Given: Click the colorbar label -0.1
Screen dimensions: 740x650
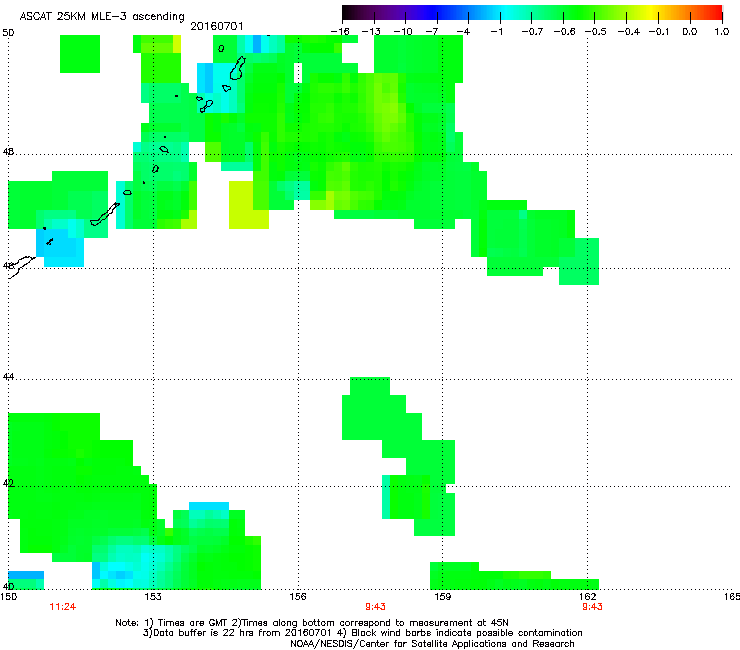Looking at the screenshot, I should (x=659, y=32).
